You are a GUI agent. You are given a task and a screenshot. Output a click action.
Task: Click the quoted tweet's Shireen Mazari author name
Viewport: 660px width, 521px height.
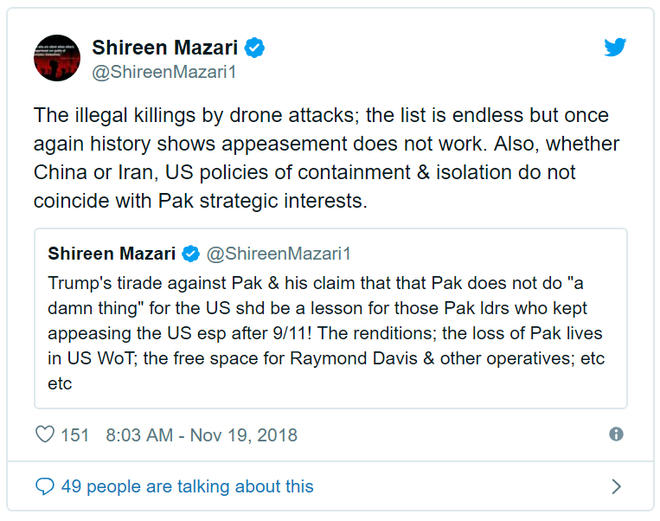tap(112, 254)
